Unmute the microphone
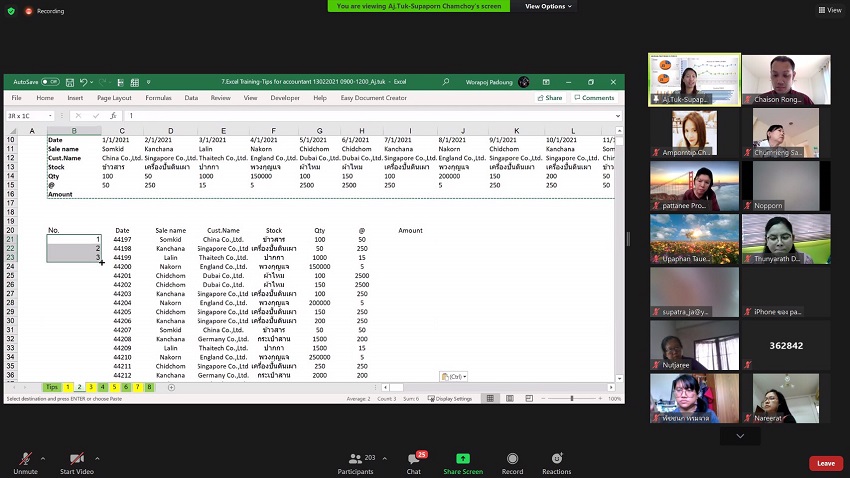Image resolution: width=850 pixels, height=478 pixels. point(25,462)
